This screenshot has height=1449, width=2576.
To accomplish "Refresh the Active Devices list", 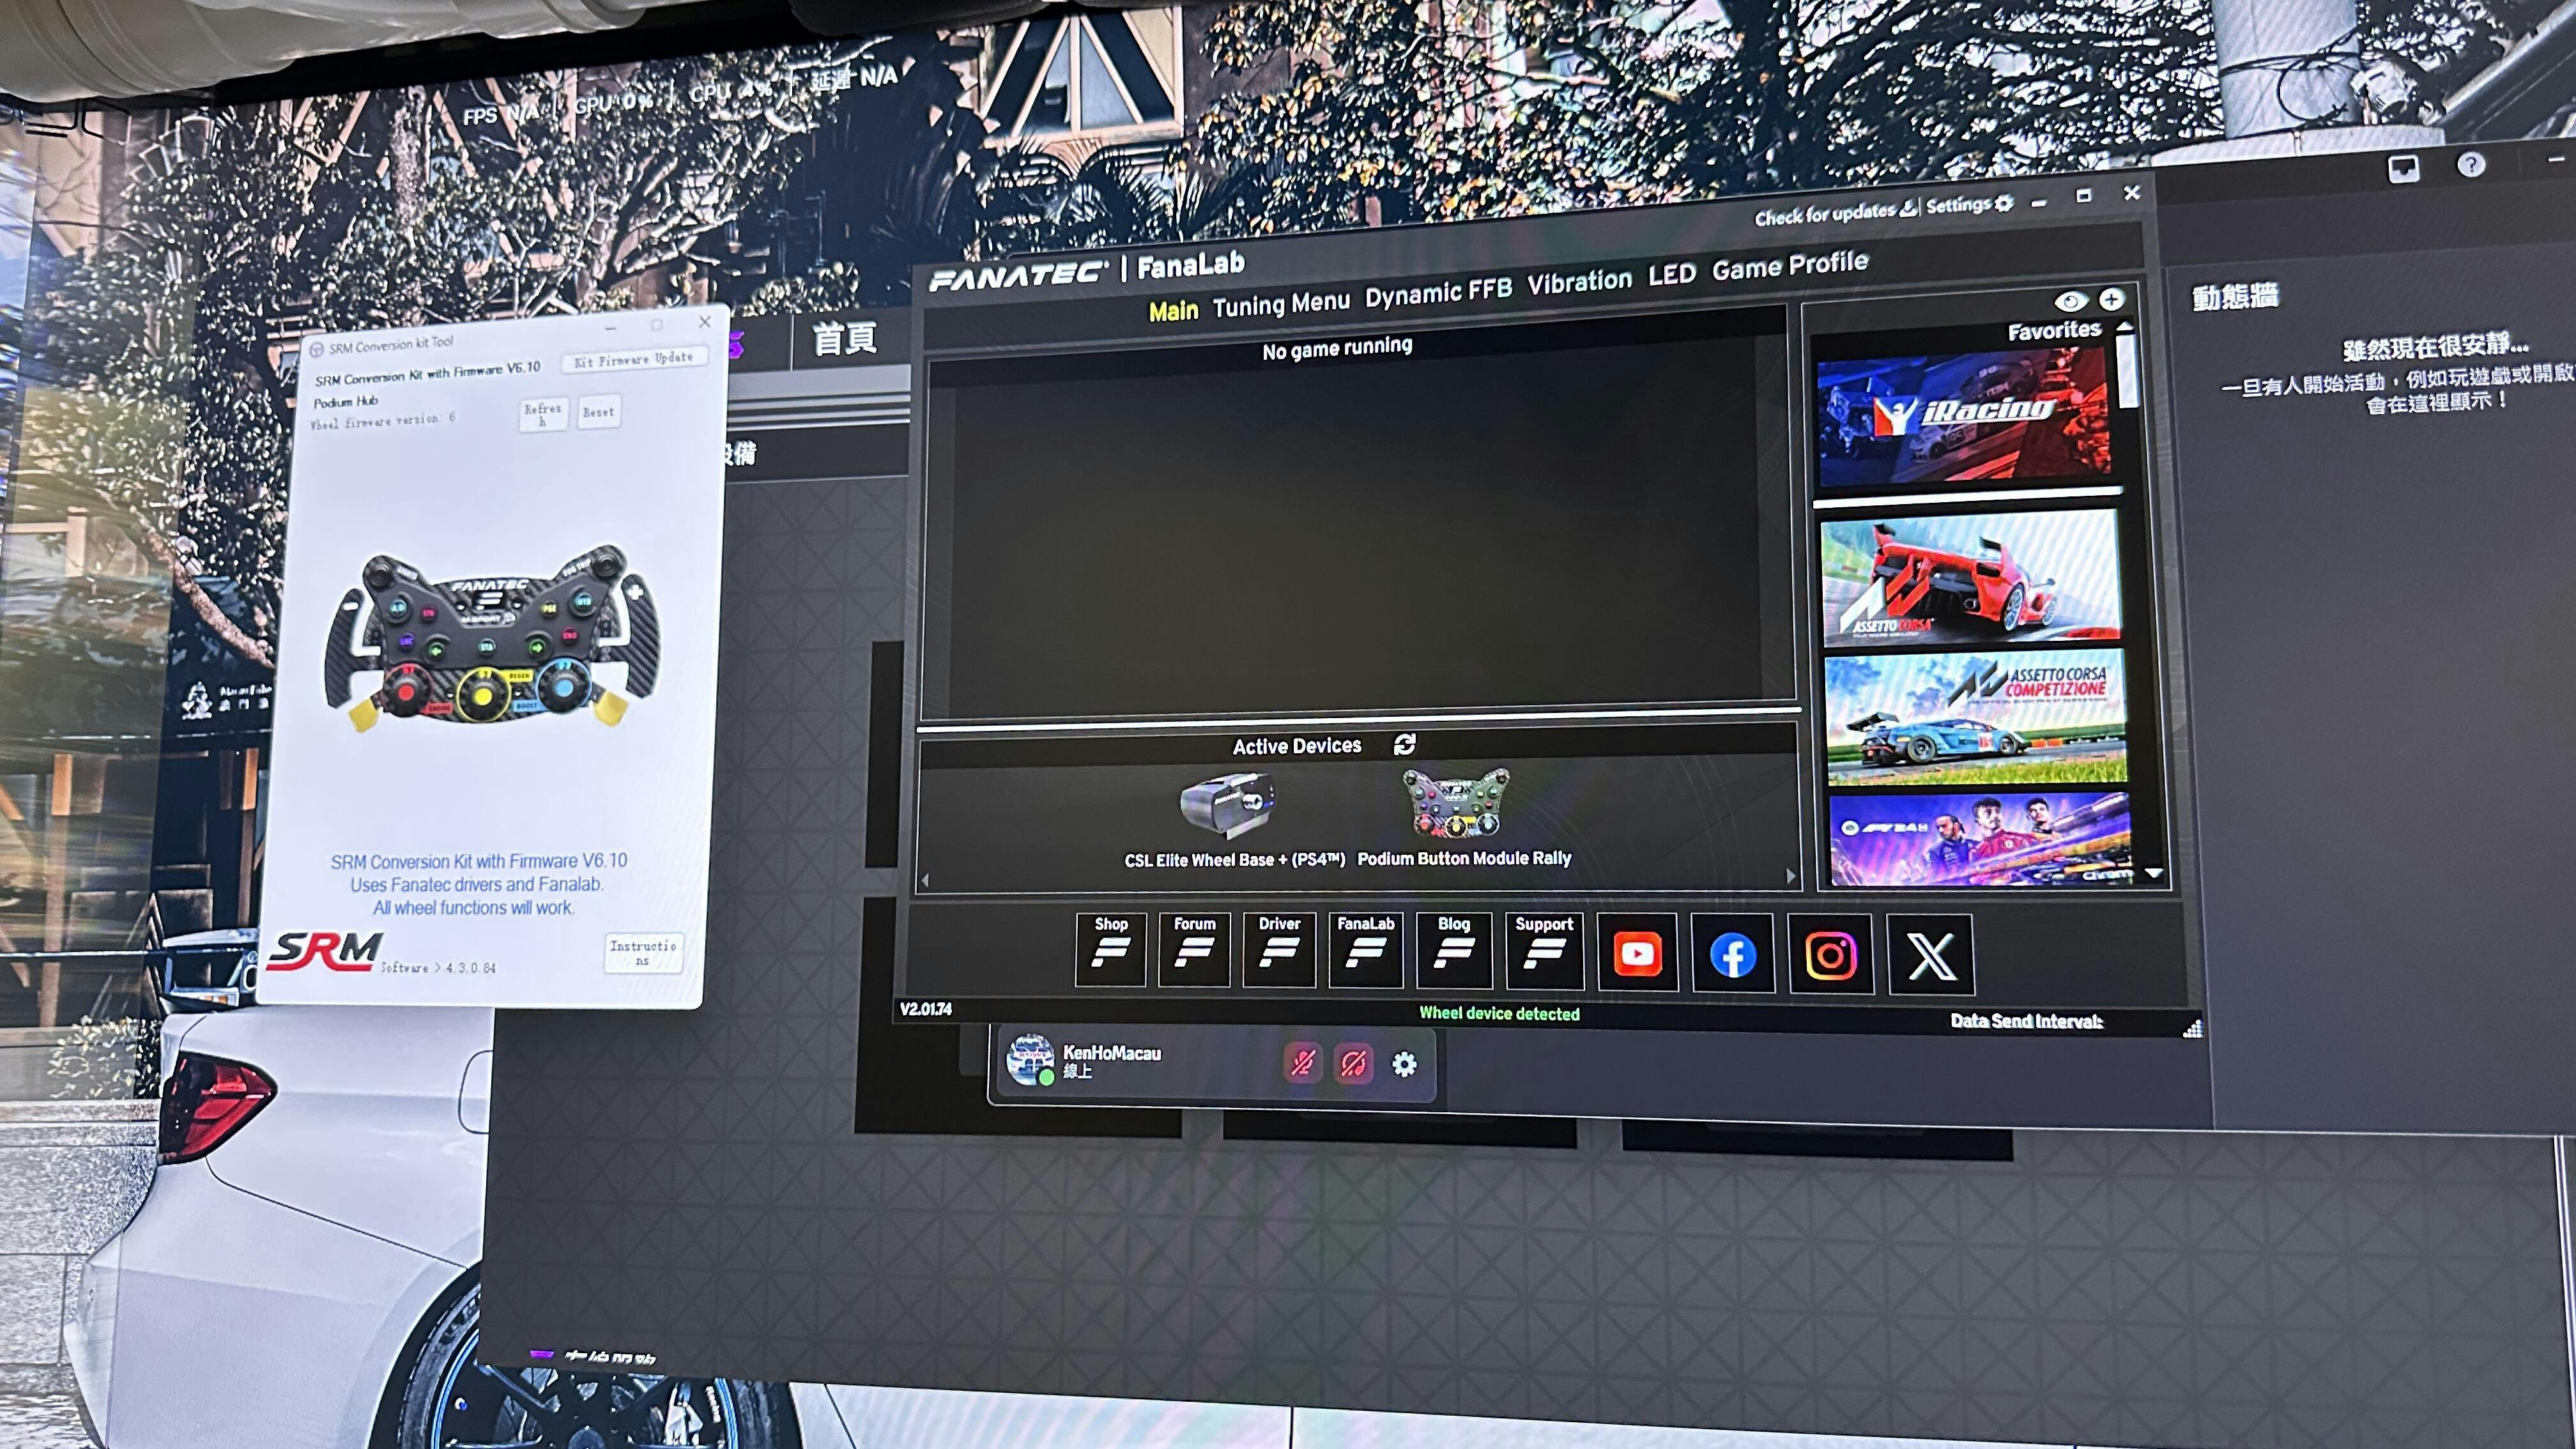I will pyautogui.click(x=1404, y=744).
